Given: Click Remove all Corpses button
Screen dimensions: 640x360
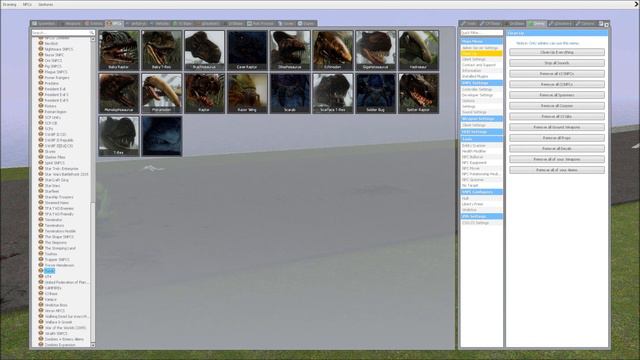Looking at the screenshot, I should coord(557,106).
